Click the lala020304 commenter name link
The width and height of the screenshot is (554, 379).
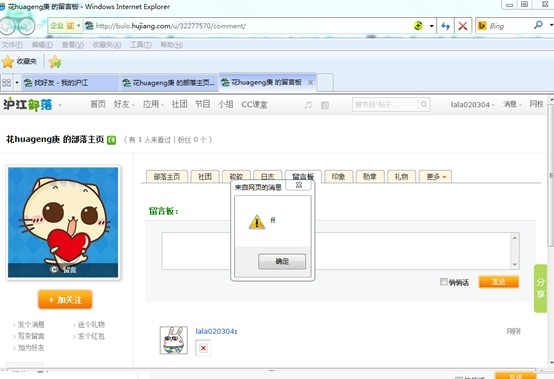[x=215, y=331]
